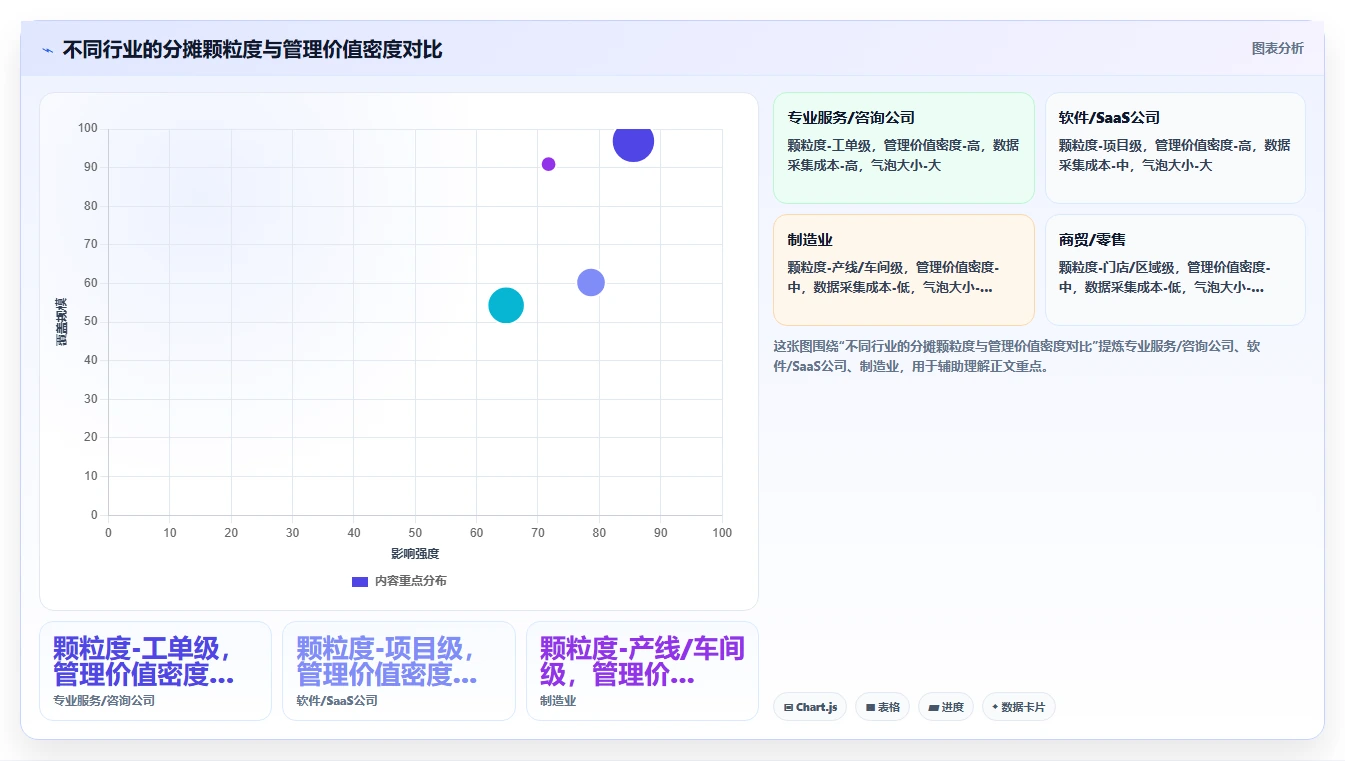Select the 颗粒度-工单级 stat card

(x=155, y=671)
